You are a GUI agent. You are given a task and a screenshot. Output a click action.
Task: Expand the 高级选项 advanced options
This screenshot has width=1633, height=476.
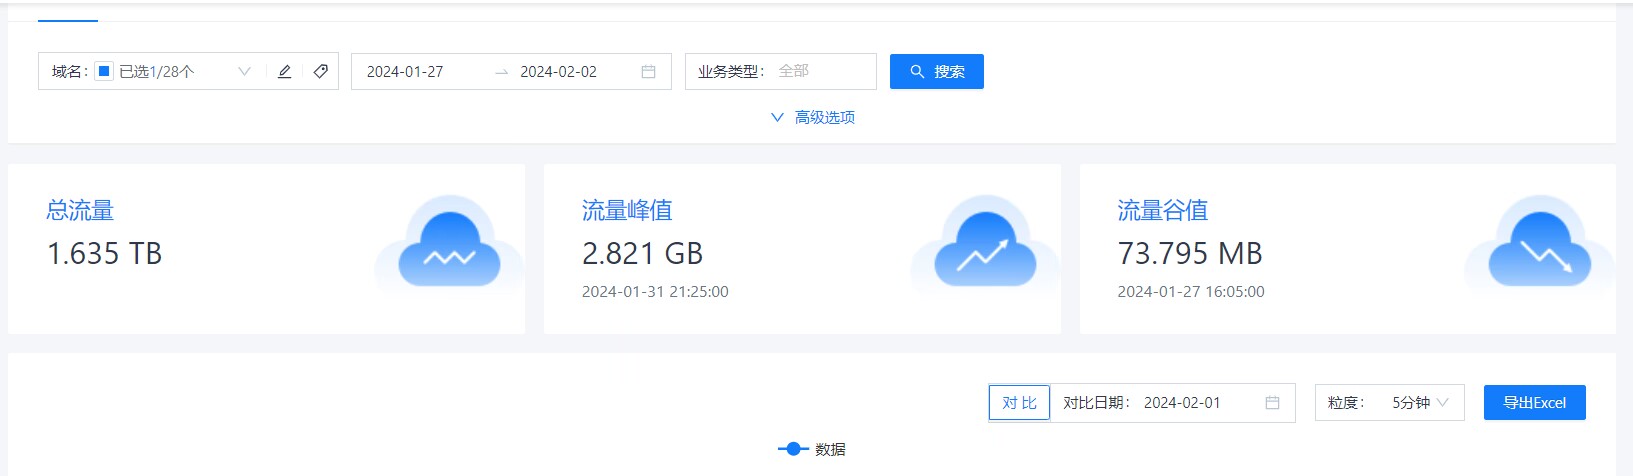point(813,117)
